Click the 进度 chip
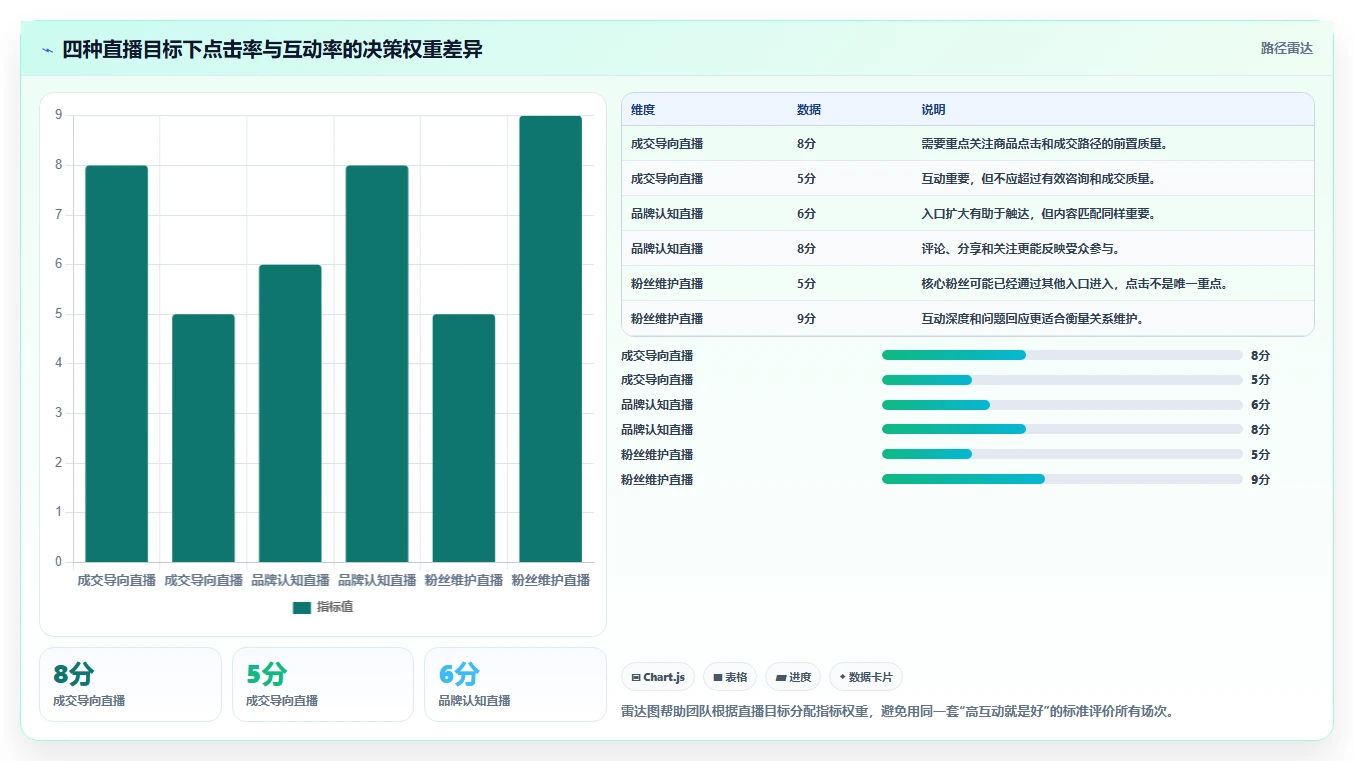Image resolution: width=1354 pixels, height=761 pixels. [793, 677]
